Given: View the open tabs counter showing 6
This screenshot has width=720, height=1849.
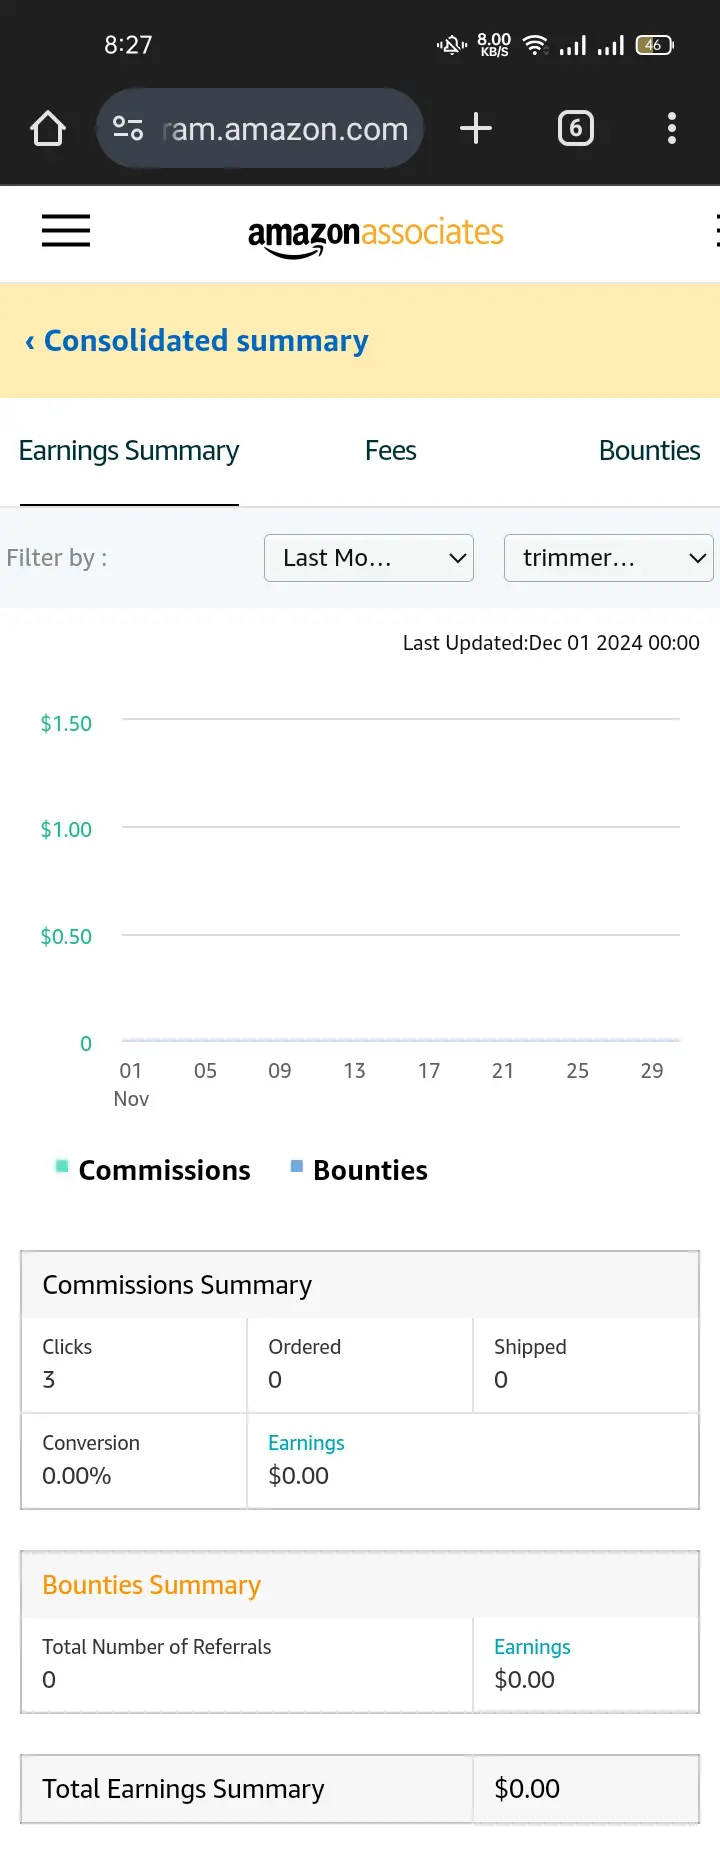Looking at the screenshot, I should coord(576,128).
